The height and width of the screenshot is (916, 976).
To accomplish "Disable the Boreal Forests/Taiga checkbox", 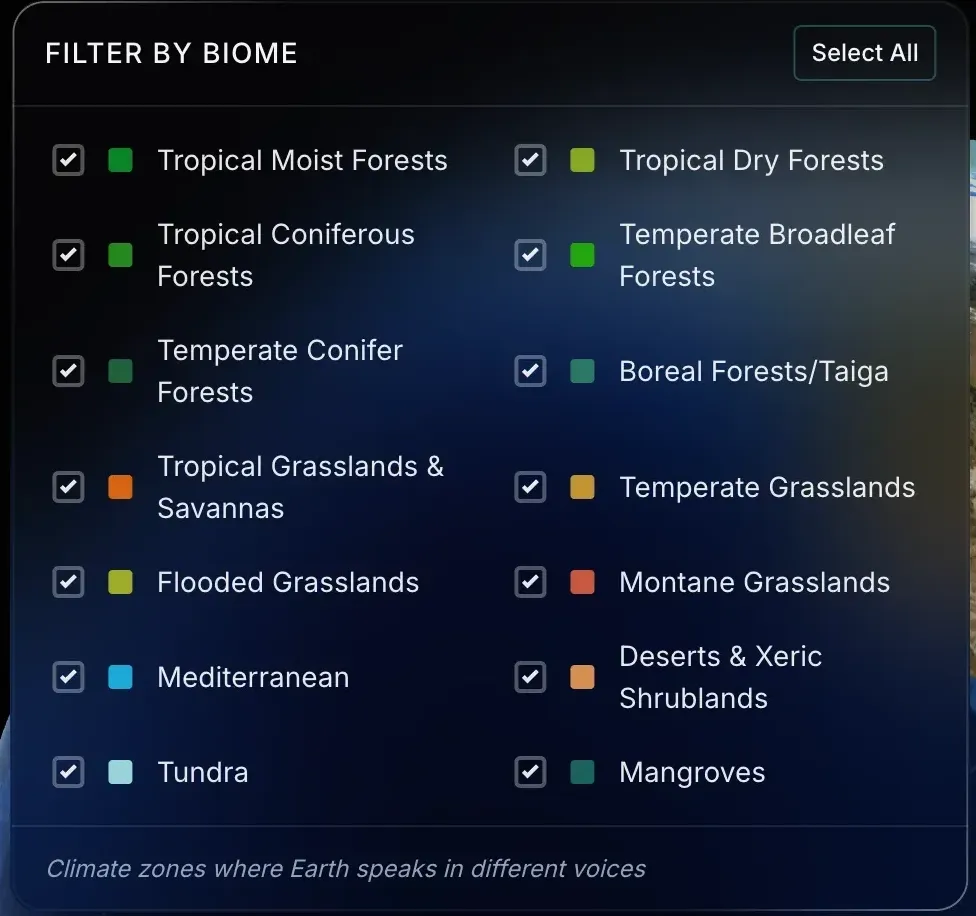I will coord(530,371).
